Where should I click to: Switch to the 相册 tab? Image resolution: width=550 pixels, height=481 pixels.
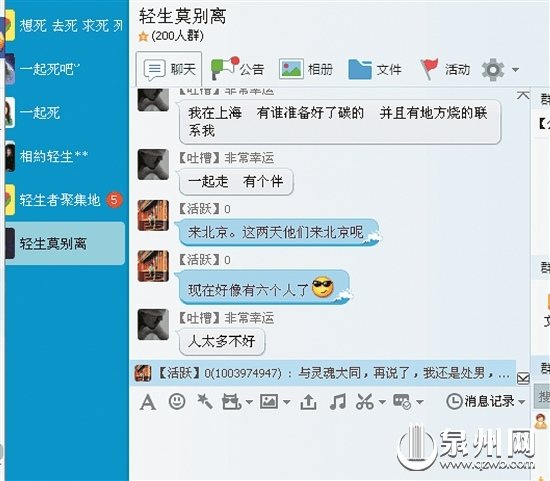pos(306,69)
